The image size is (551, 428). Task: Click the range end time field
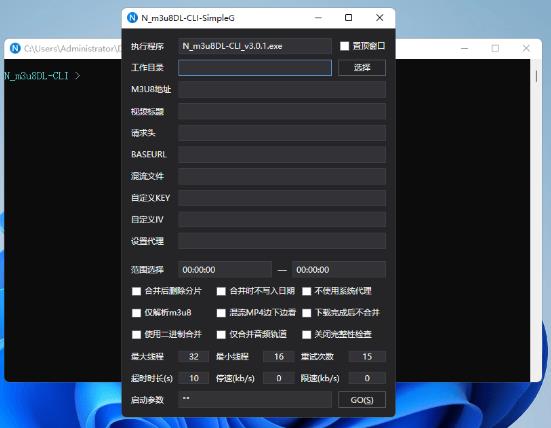click(339, 270)
